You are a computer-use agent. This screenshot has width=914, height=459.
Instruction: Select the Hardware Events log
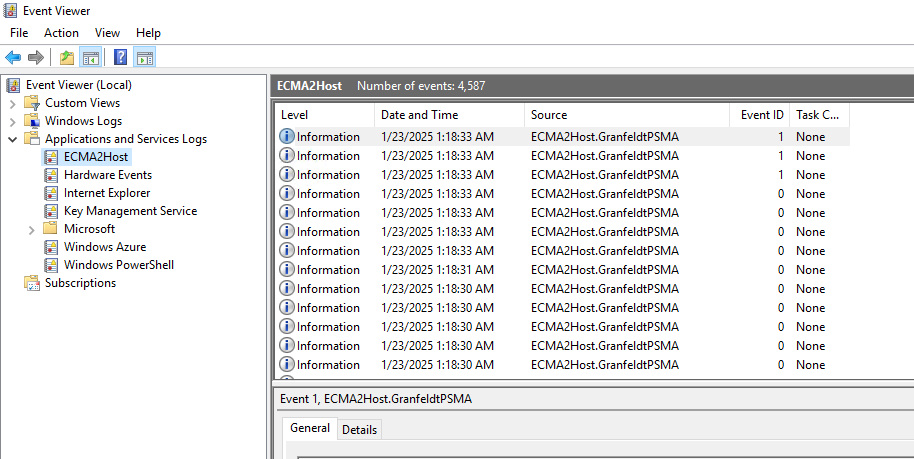pos(107,175)
